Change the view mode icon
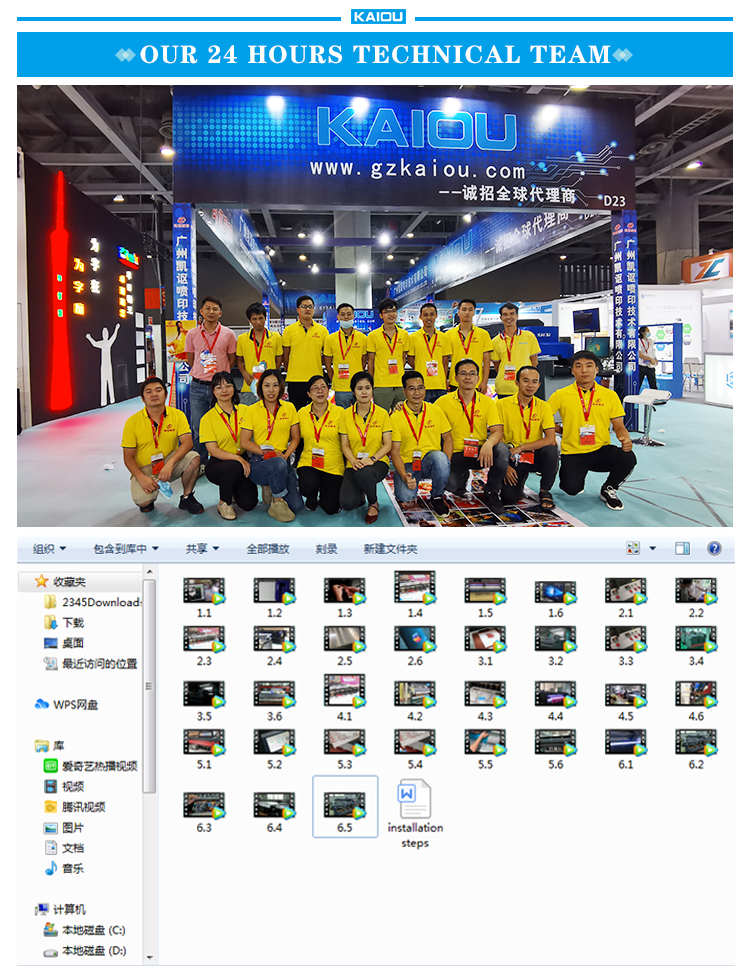The height and width of the screenshot is (980, 750). coord(633,548)
